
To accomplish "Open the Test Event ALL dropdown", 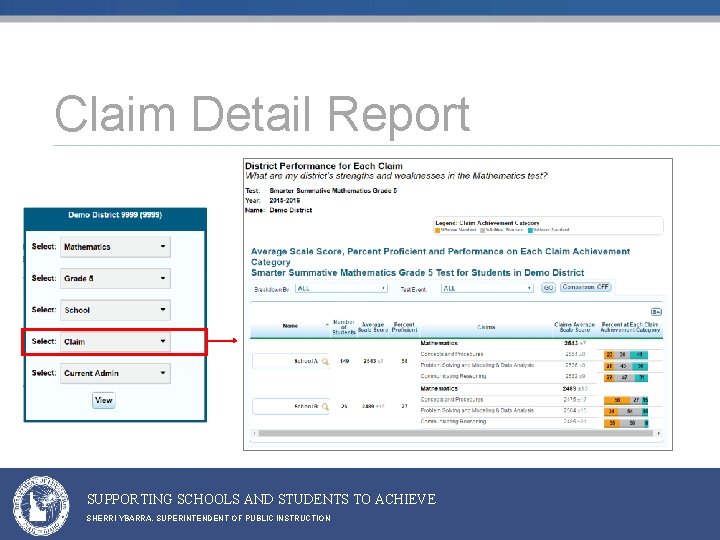I will pyautogui.click(x=487, y=288).
